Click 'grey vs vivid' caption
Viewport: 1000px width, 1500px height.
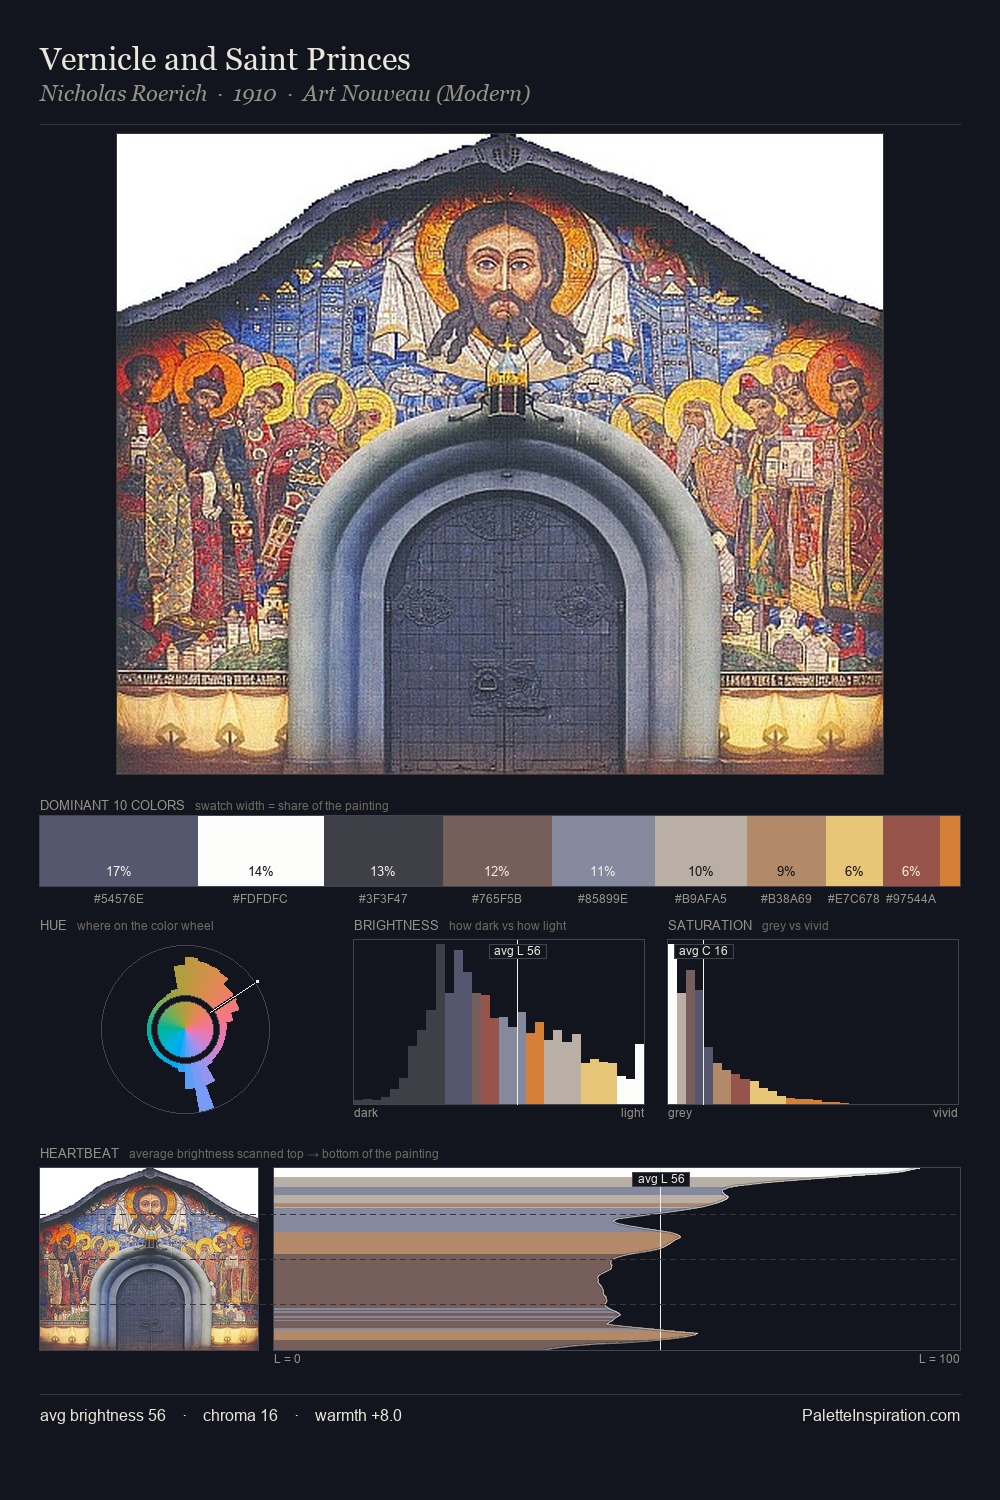(795, 926)
